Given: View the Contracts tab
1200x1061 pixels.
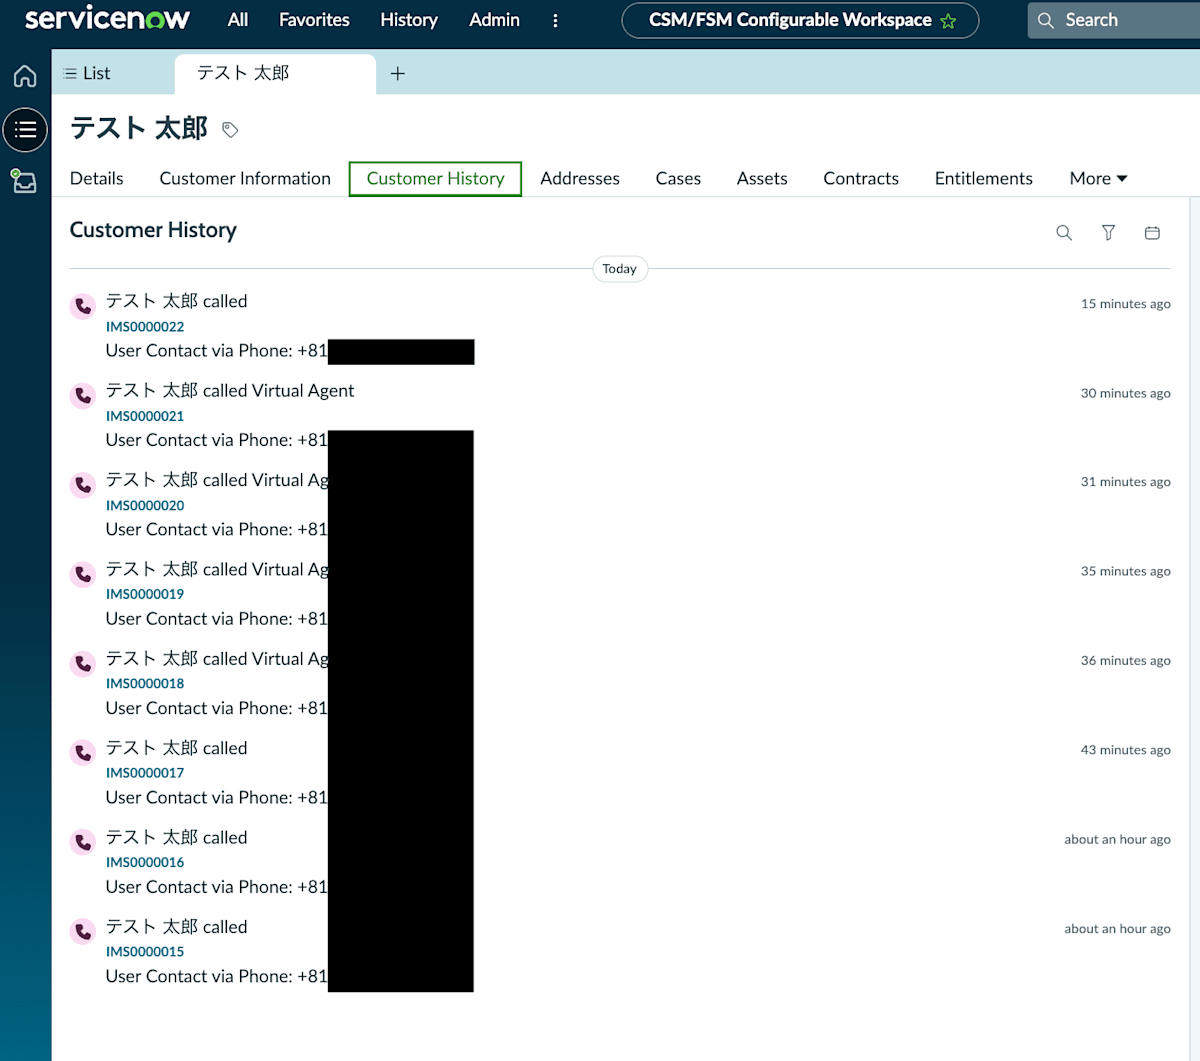Looking at the screenshot, I should click(x=861, y=179).
